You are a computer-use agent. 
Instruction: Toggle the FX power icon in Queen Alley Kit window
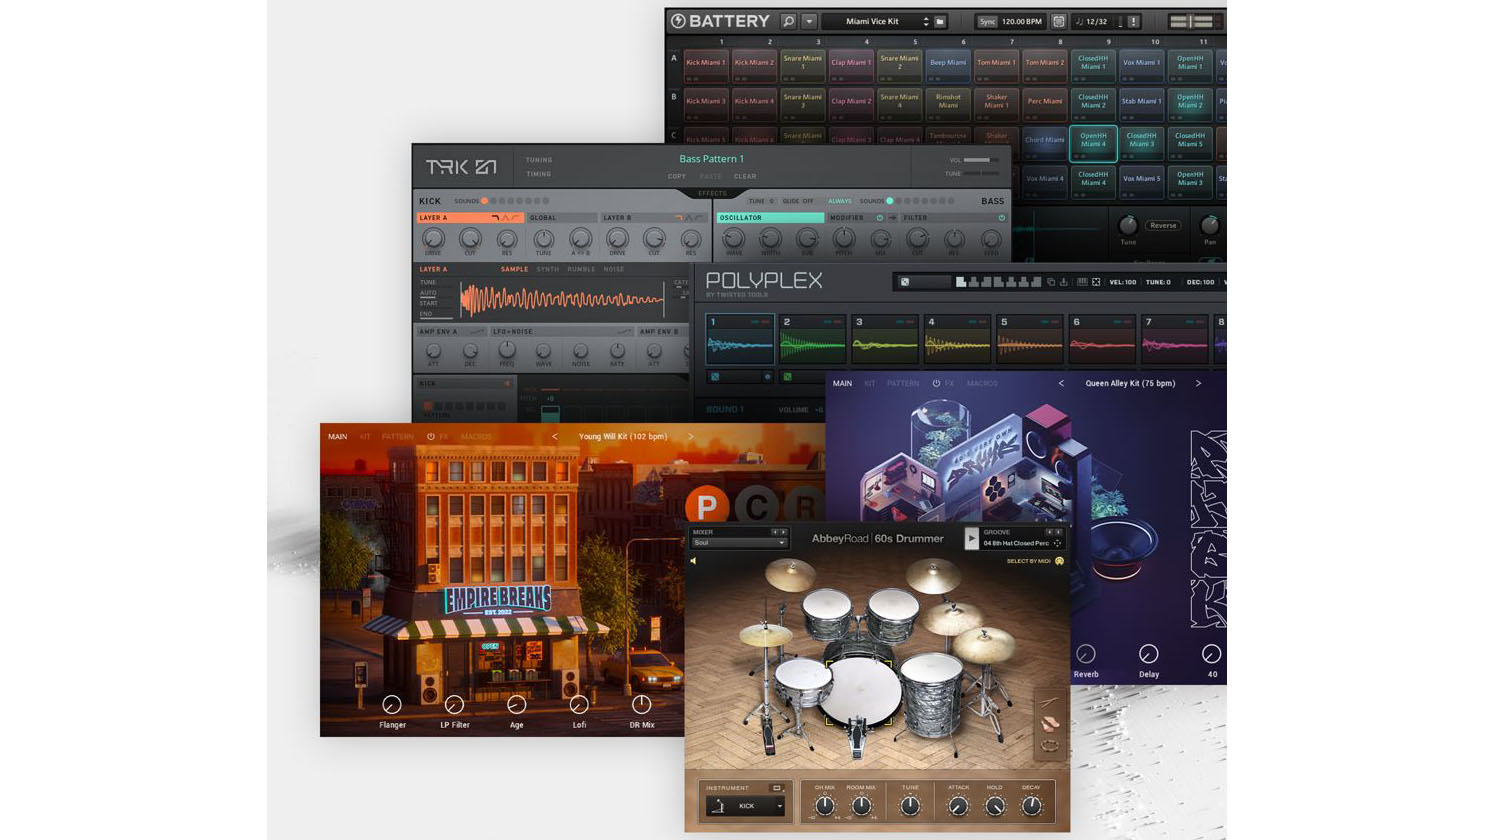pos(936,383)
